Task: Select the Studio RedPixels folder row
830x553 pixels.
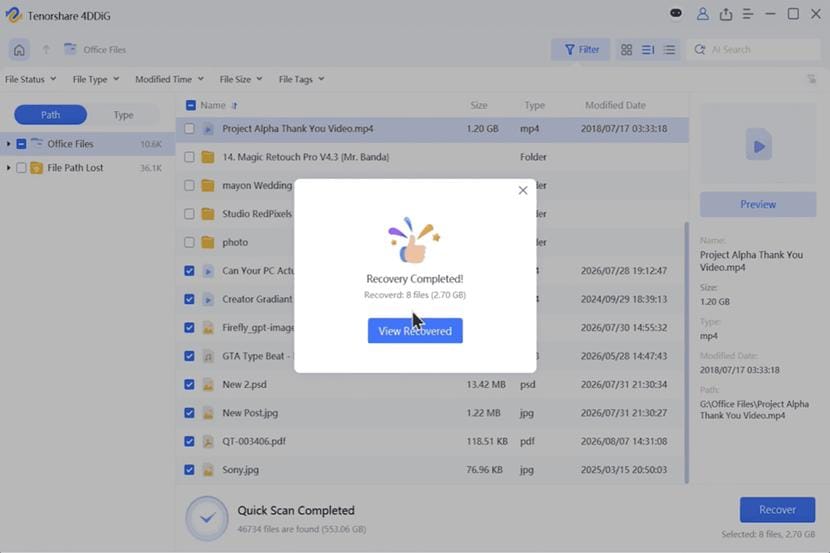Action: (432, 214)
